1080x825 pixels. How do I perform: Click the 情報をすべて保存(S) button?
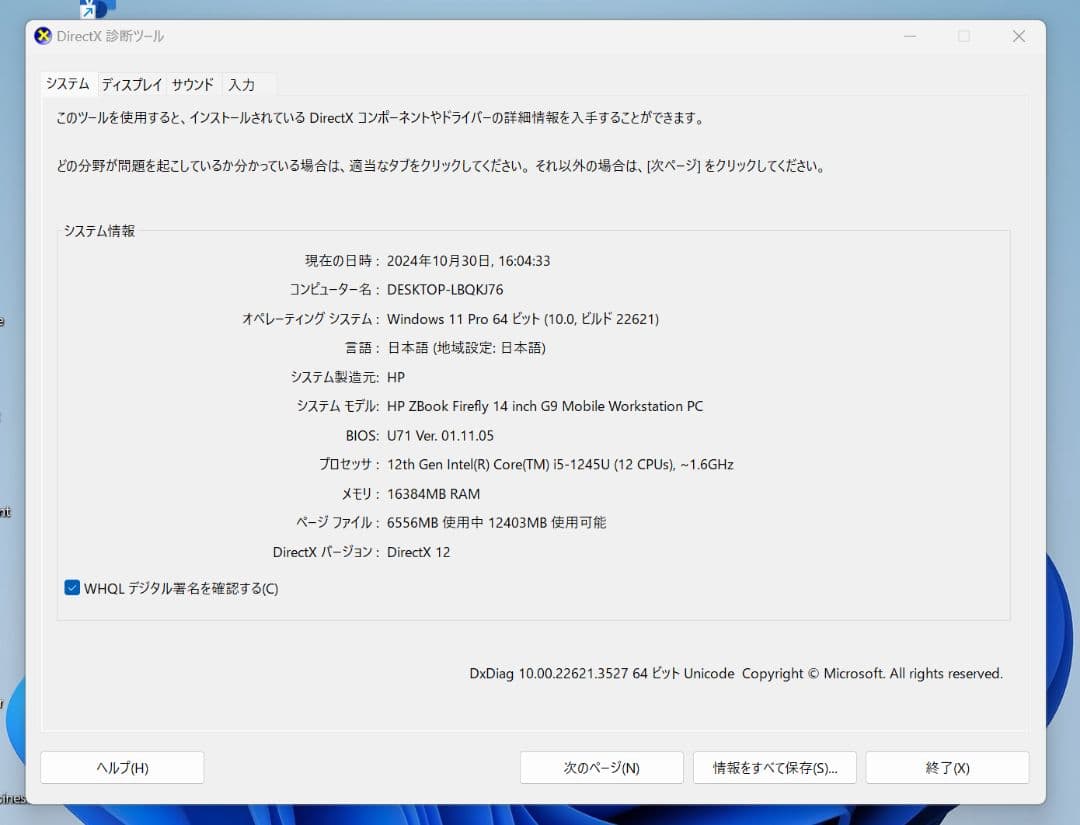[x=774, y=767]
